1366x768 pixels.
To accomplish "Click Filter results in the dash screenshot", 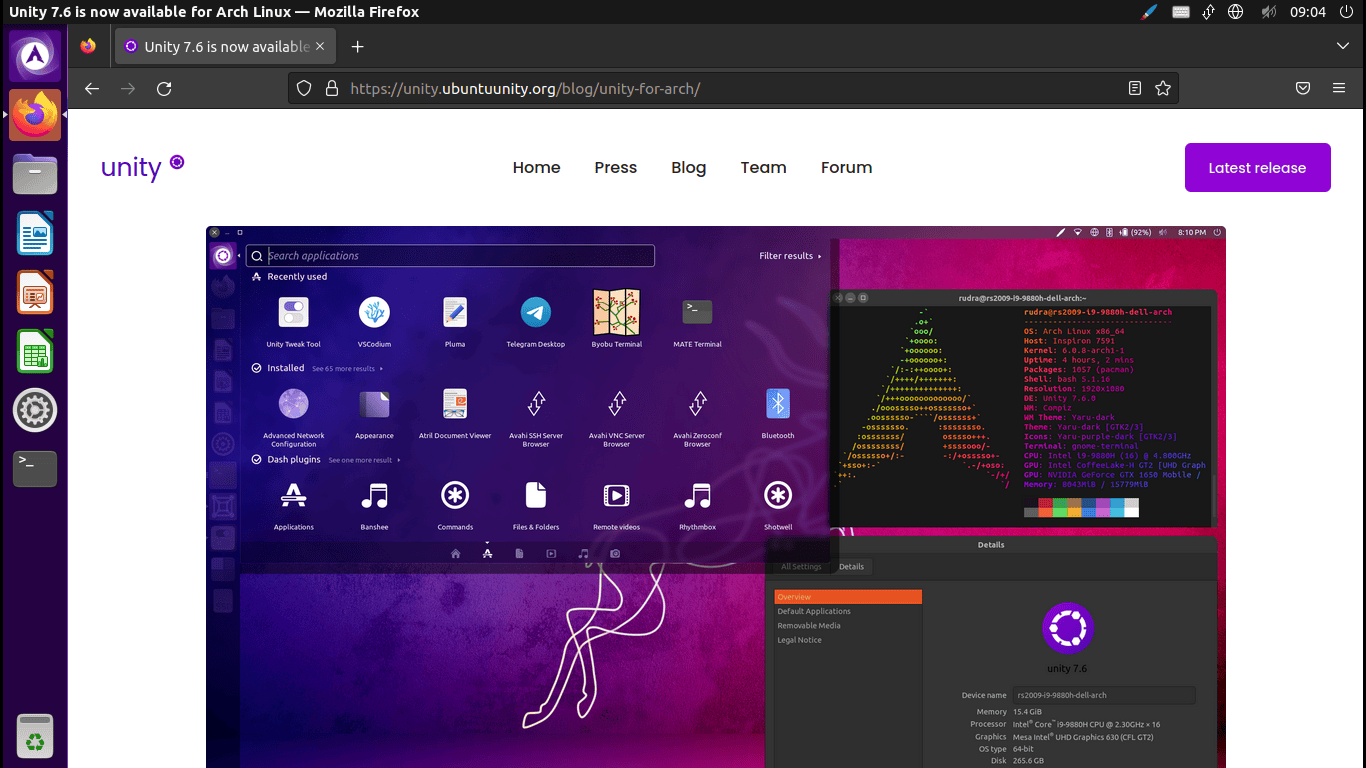I will tap(790, 256).
